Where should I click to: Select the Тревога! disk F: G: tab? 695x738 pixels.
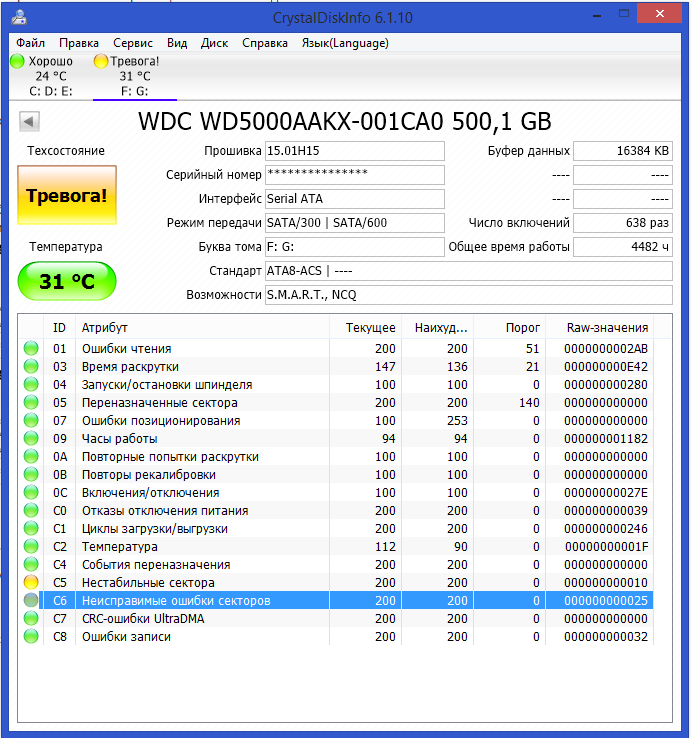pyautogui.click(x=135, y=76)
